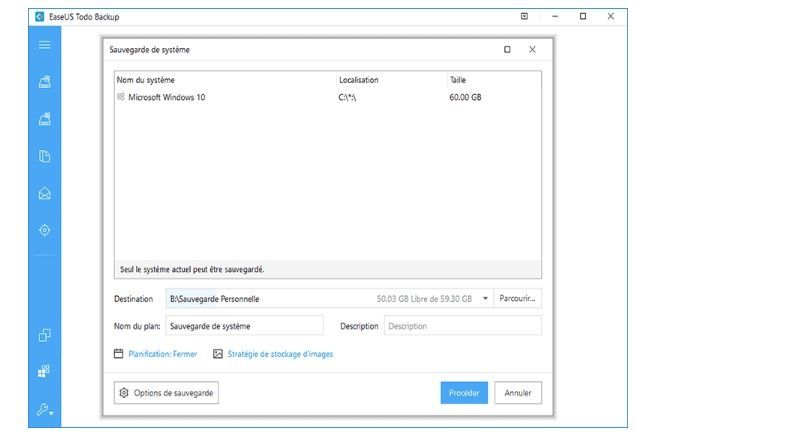Expand the Destination dropdown arrow
This screenshot has height=435, width=790.
(485, 298)
